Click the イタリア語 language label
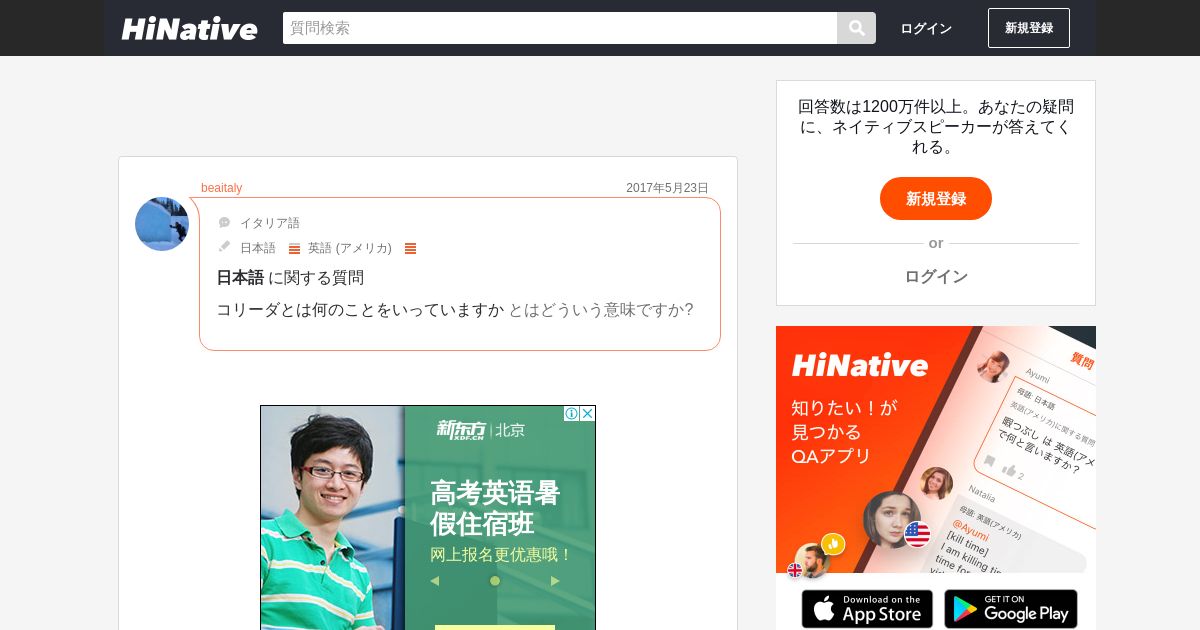The width and height of the screenshot is (1200, 630). pos(270,223)
